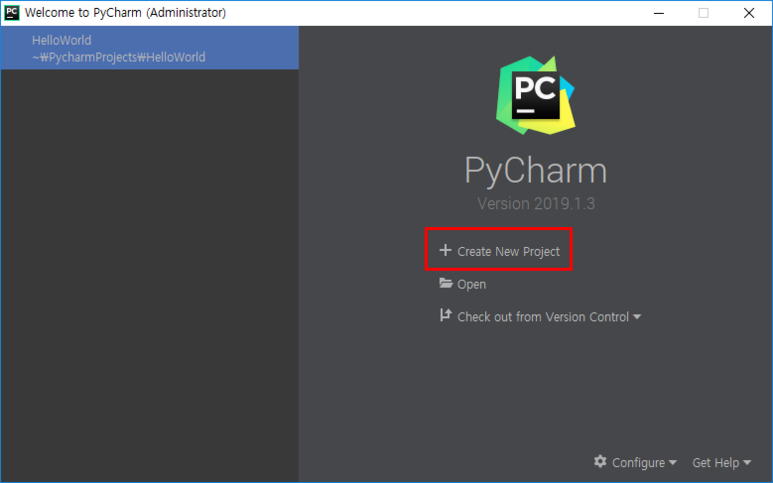Expand the Get Help dropdown arrow
Image resolution: width=773 pixels, height=483 pixels.
(x=747, y=462)
